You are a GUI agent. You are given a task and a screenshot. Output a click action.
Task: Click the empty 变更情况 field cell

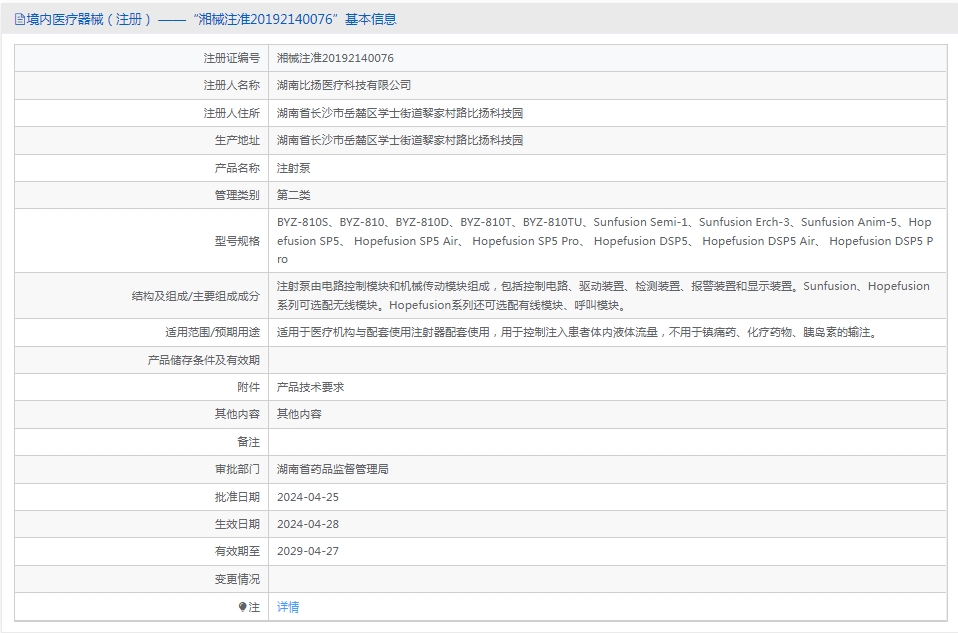coord(607,579)
